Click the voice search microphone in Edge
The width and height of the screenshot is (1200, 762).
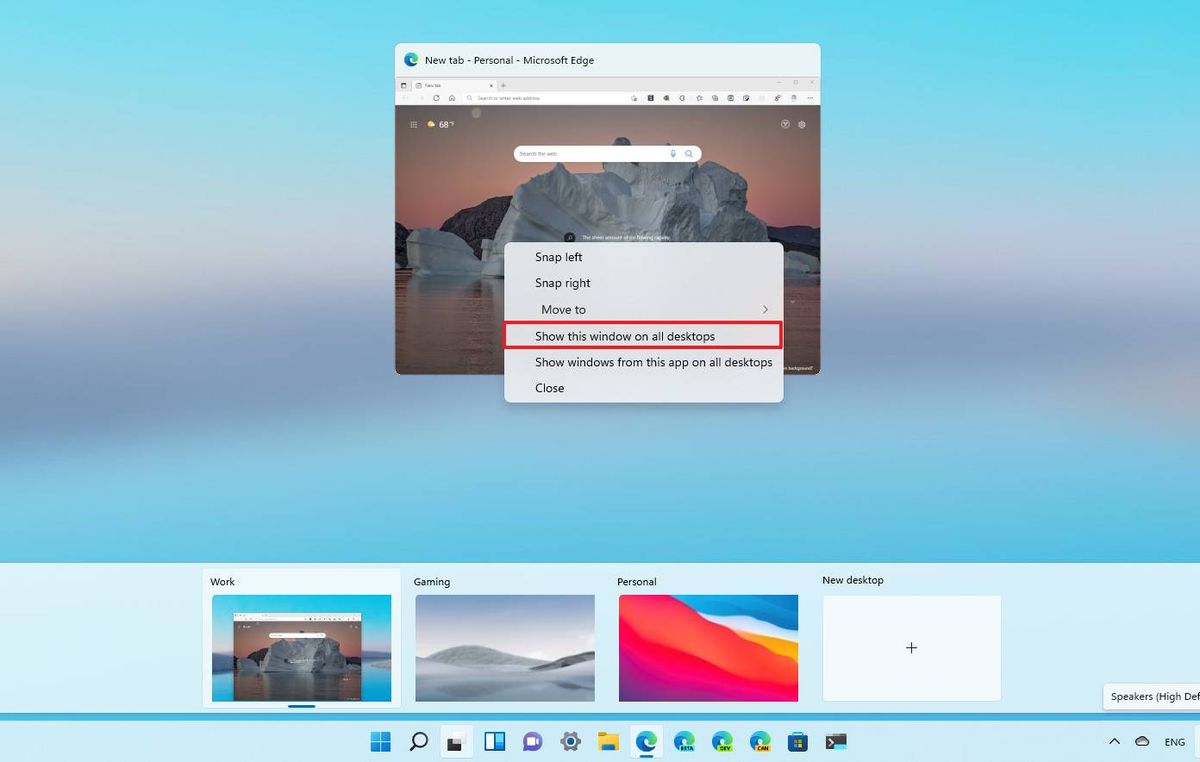click(x=672, y=153)
